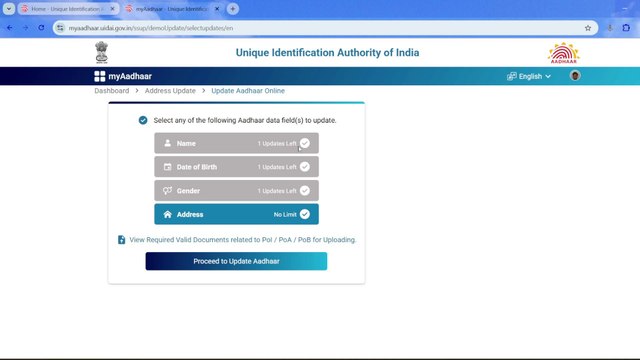The image size is (640, 360).
Task: Click '1 Updates Left' in Date of Birth row
Action: pos(277,167)
